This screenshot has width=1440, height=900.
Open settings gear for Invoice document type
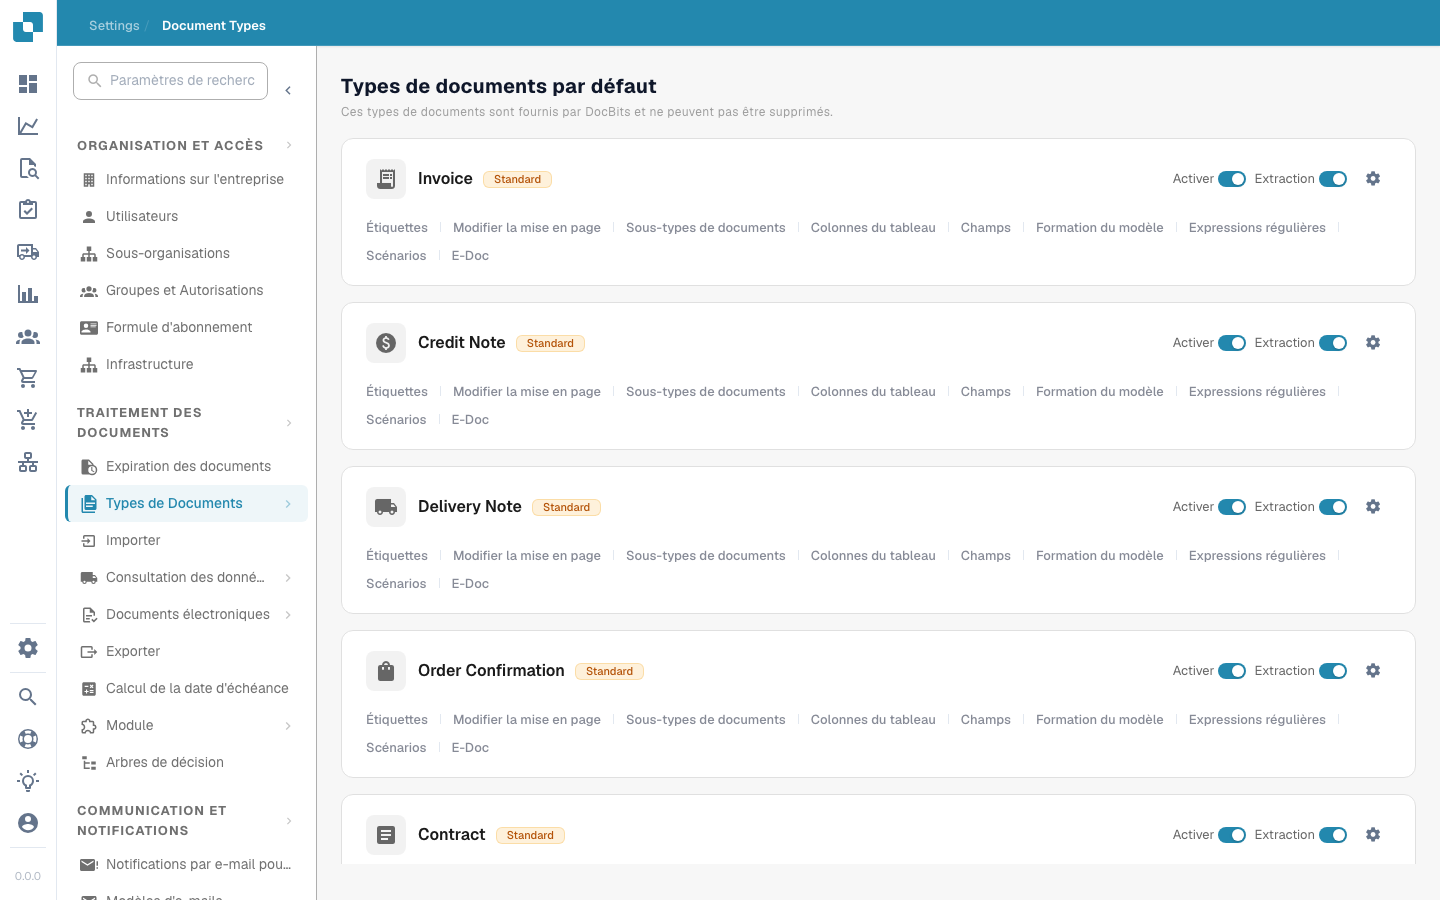pyautogui.click(x=1373, y=179)
